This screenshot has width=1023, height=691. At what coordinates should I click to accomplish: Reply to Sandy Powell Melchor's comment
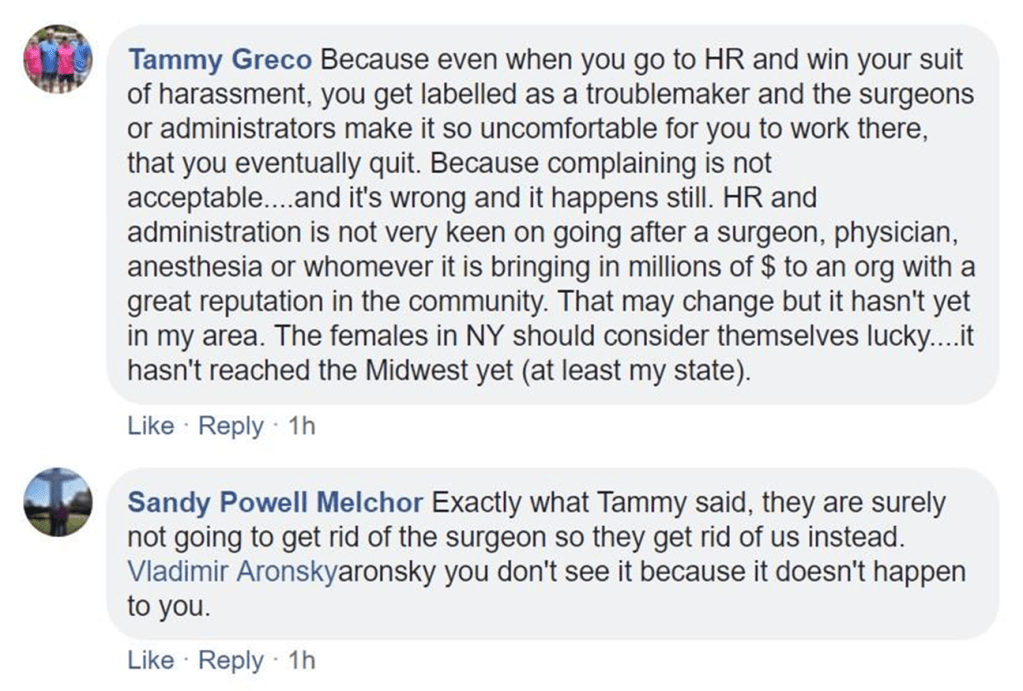pyautogui.click(x=230, y=660)
